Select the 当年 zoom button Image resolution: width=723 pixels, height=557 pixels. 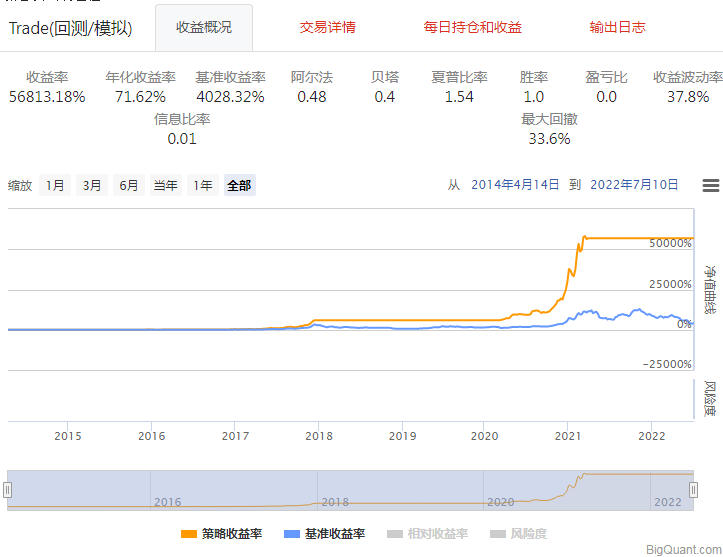[165, 185]
